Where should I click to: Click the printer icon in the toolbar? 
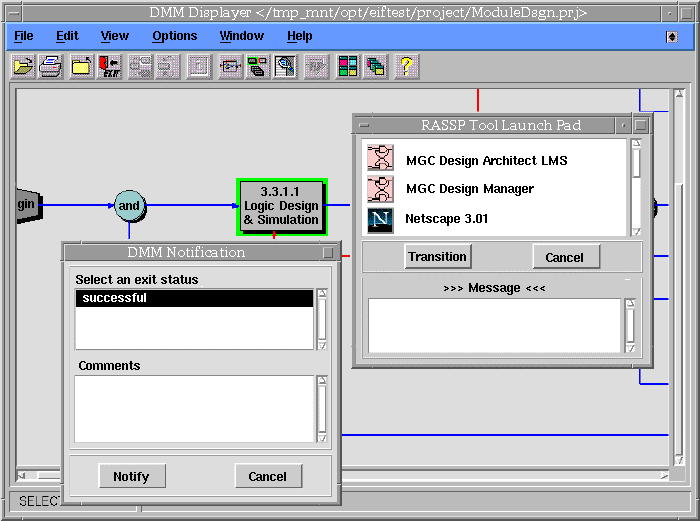(x=51, y=67)
